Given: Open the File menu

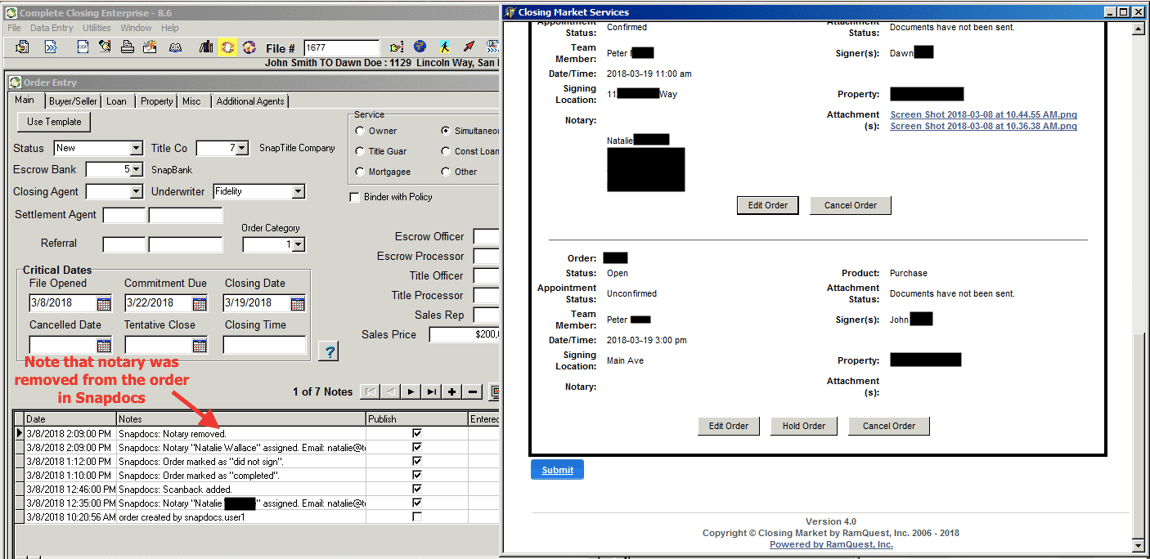Looking at the screenshot, I should pos(15,28).
